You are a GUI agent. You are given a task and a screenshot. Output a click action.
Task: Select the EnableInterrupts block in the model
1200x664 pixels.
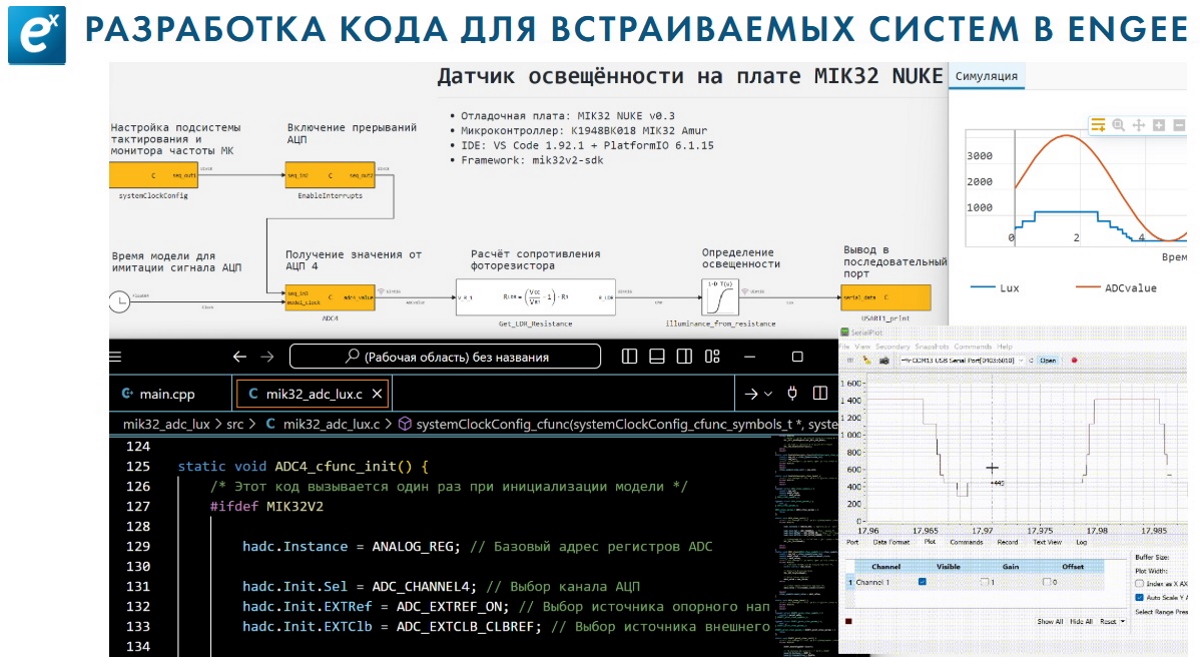click(331, 174)
